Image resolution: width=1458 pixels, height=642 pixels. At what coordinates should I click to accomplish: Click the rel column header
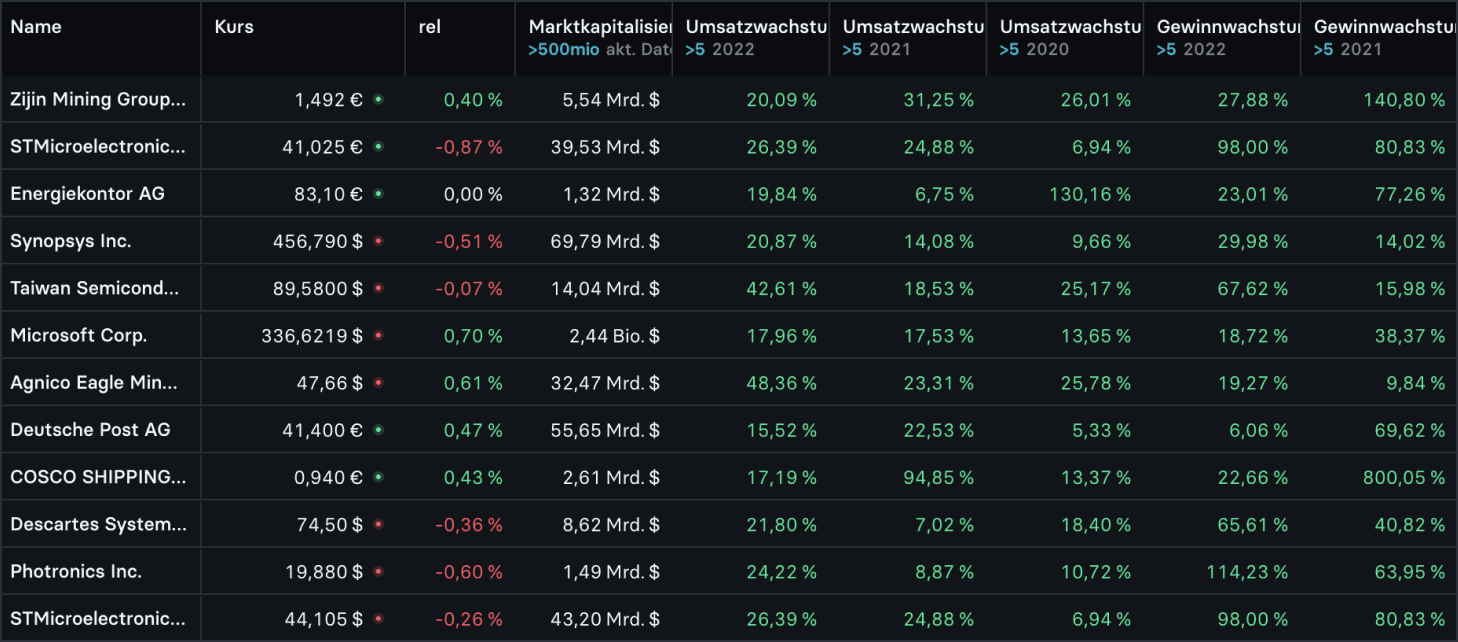(430, 27)
